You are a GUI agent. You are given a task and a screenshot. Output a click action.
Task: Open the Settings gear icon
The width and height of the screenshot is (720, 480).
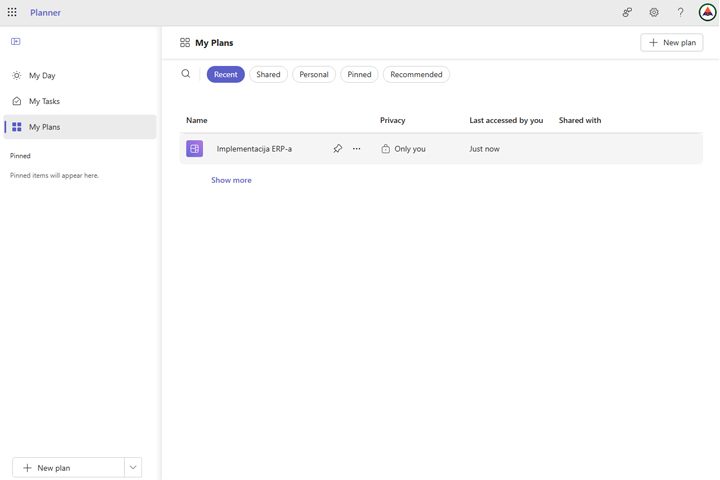(x=654, y=13)
